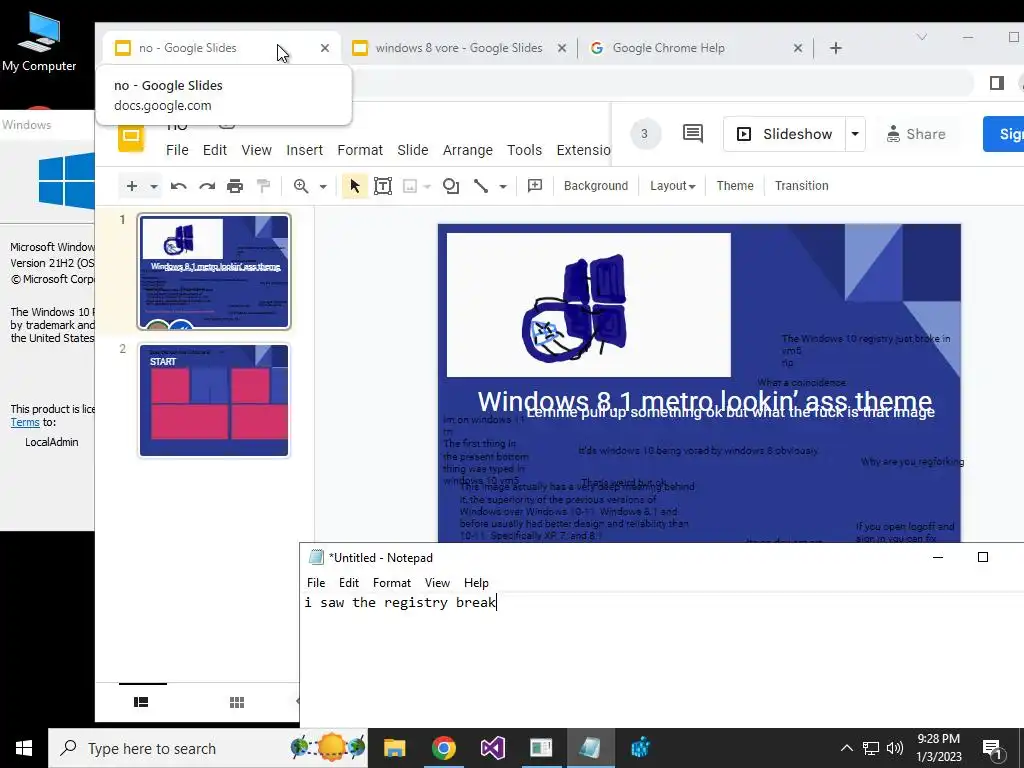Select slide 2 thumbnail with START
Screen dimensions: 1024x768
point(214,400)
